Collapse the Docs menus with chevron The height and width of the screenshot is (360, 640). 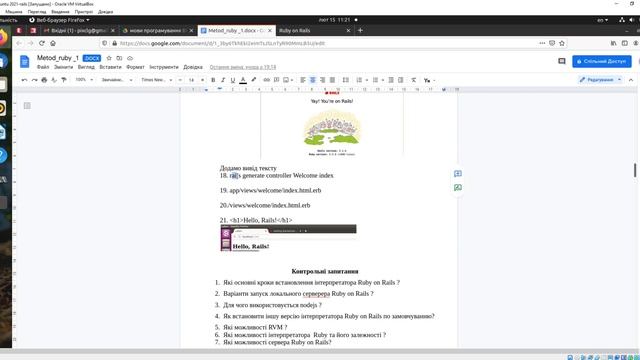coord(631,80)
